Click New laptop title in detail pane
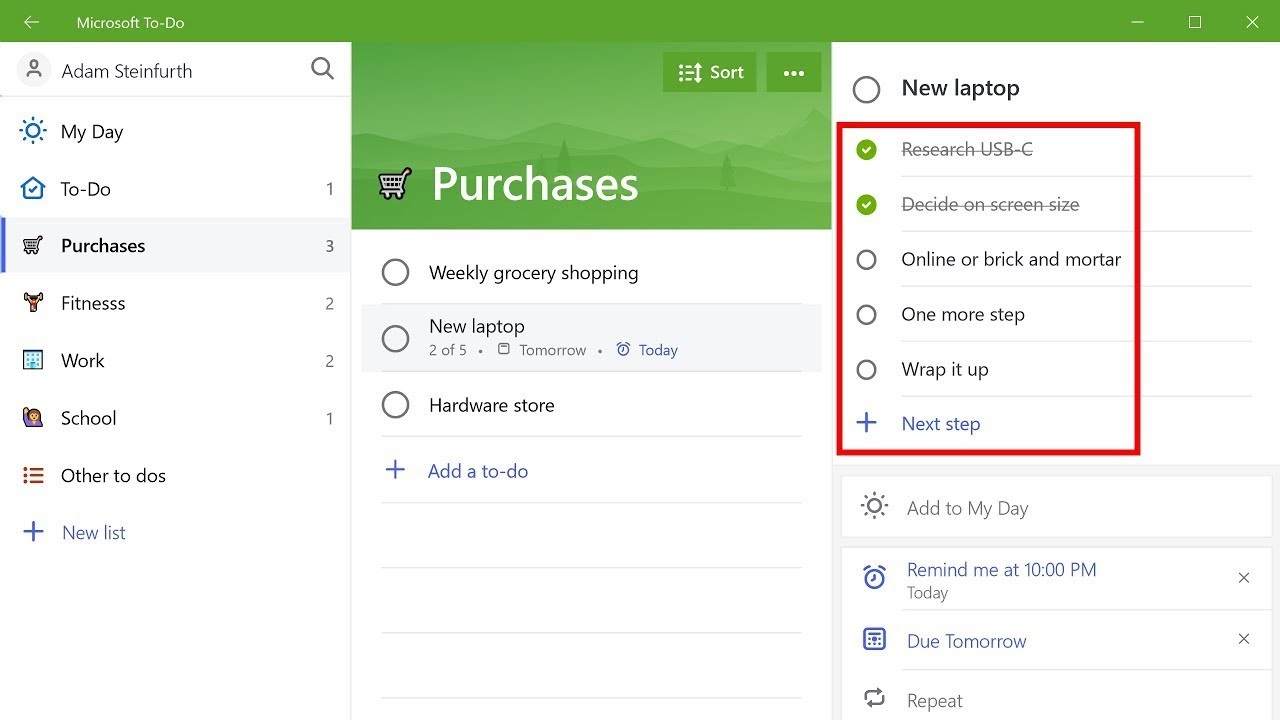1280x720 pixels. [x=960, y=88]
